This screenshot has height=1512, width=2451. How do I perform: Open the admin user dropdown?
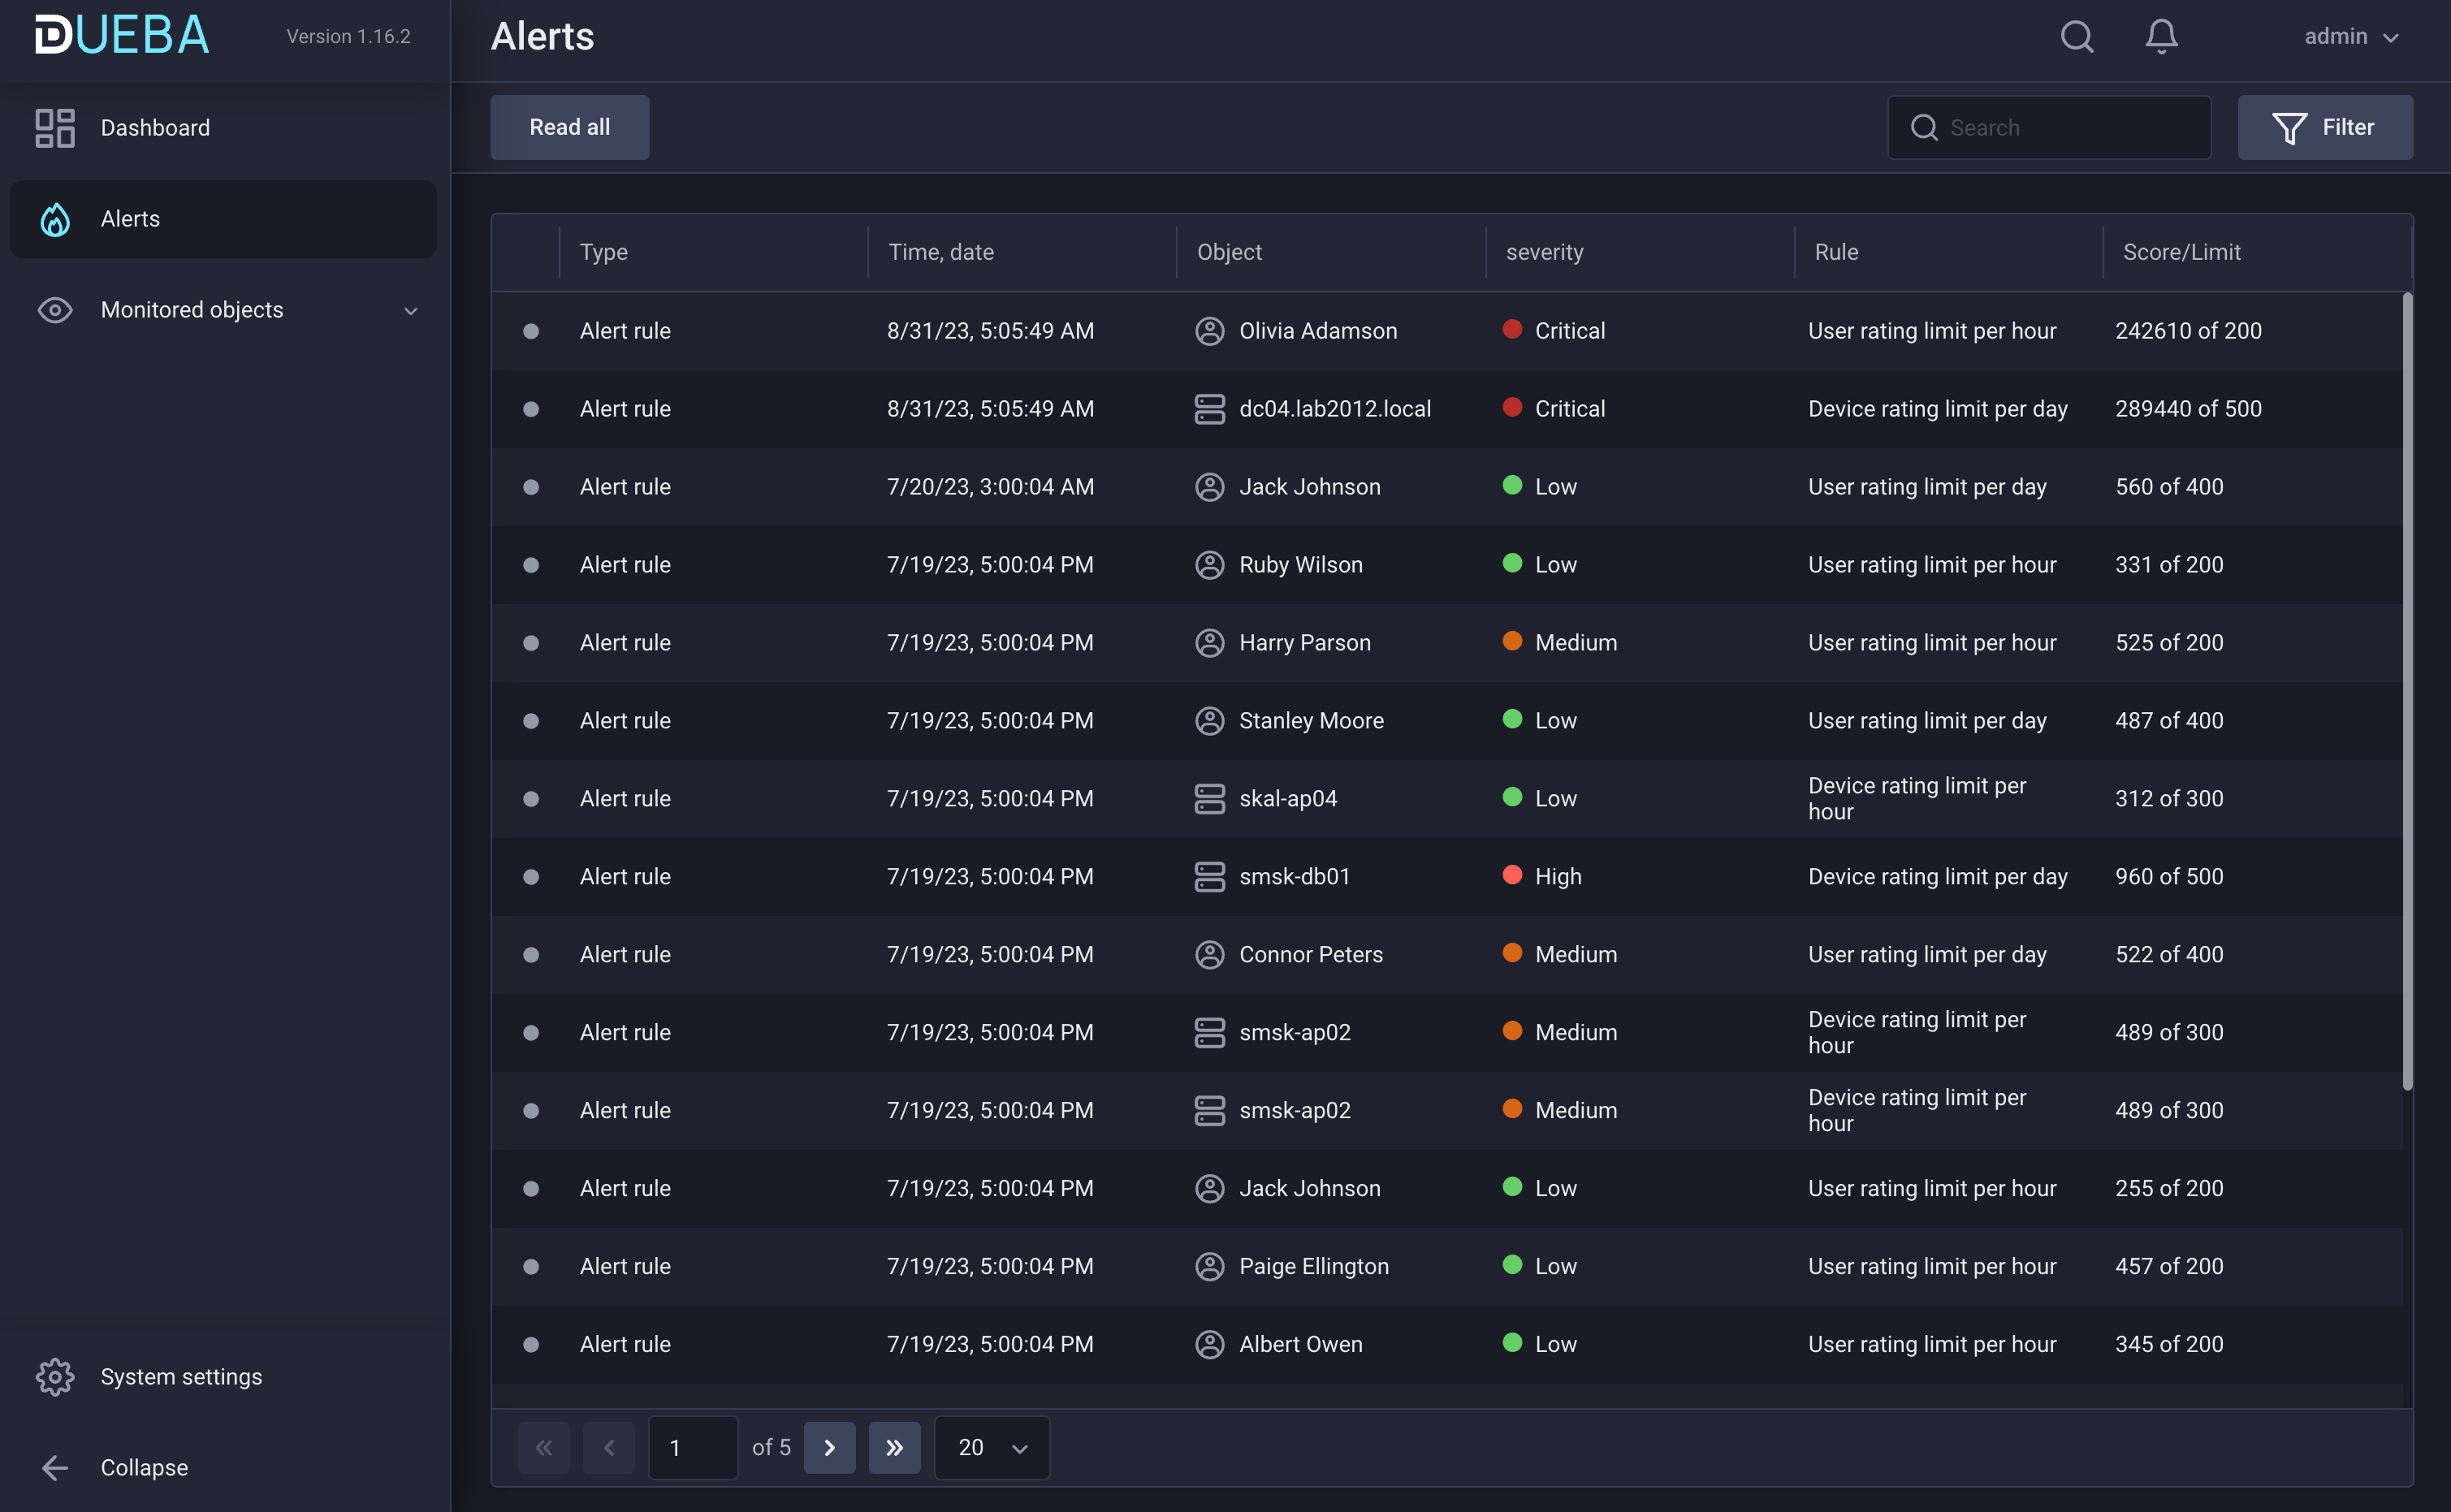pos(2350,37)
